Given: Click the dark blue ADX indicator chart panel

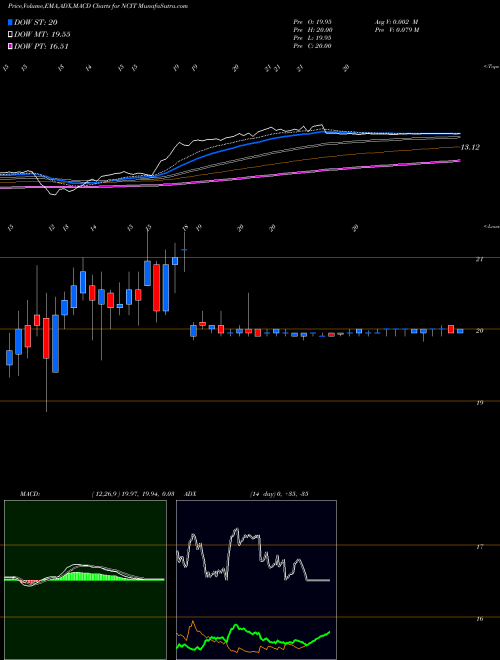Looking at the screenshot, I should [x=256, y=580].
